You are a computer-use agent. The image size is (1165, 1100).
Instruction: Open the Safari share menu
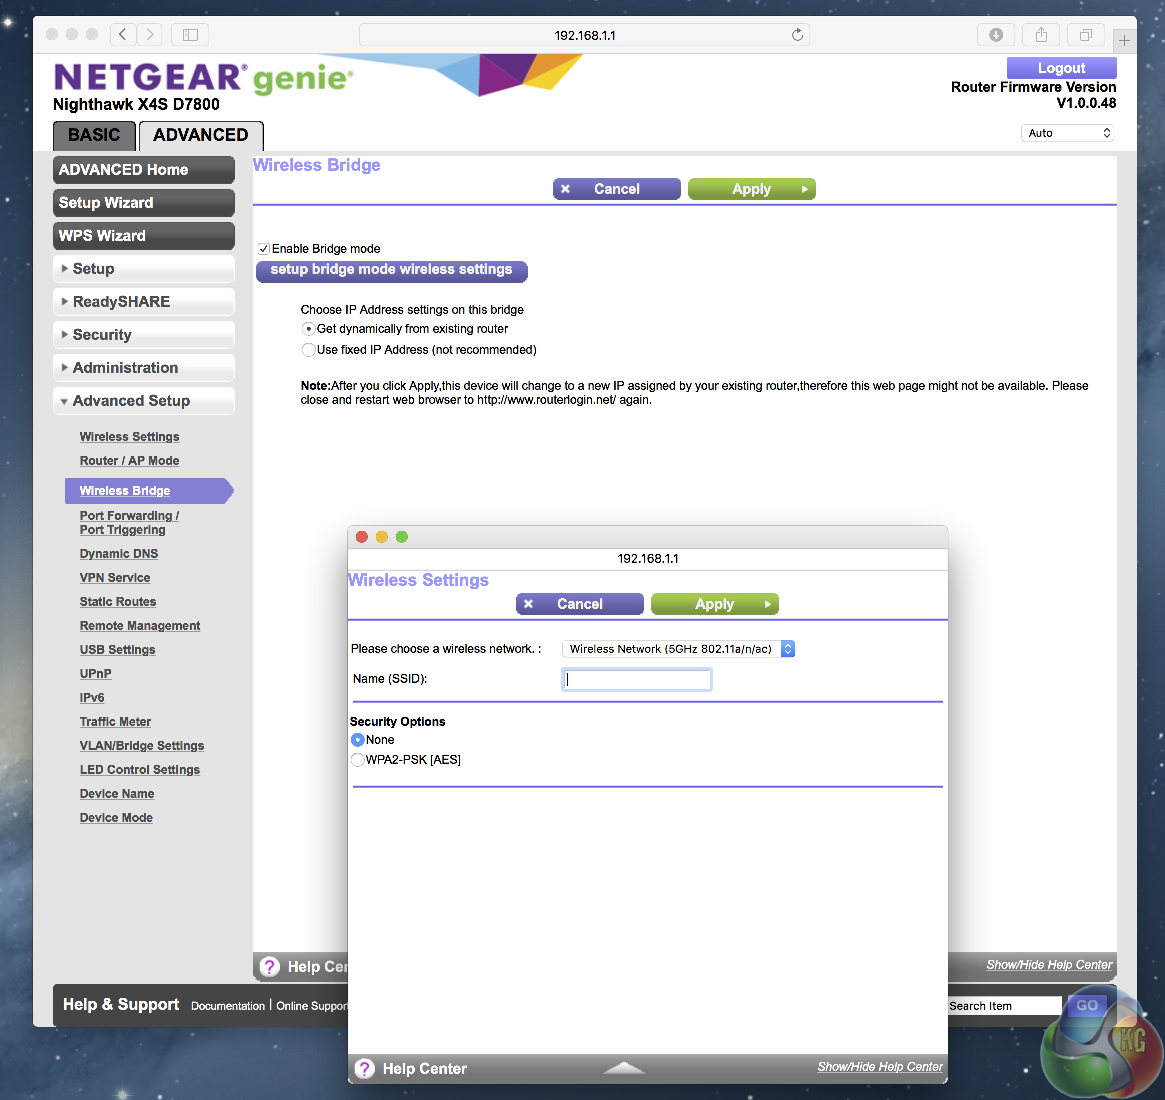coord(1040,34)
